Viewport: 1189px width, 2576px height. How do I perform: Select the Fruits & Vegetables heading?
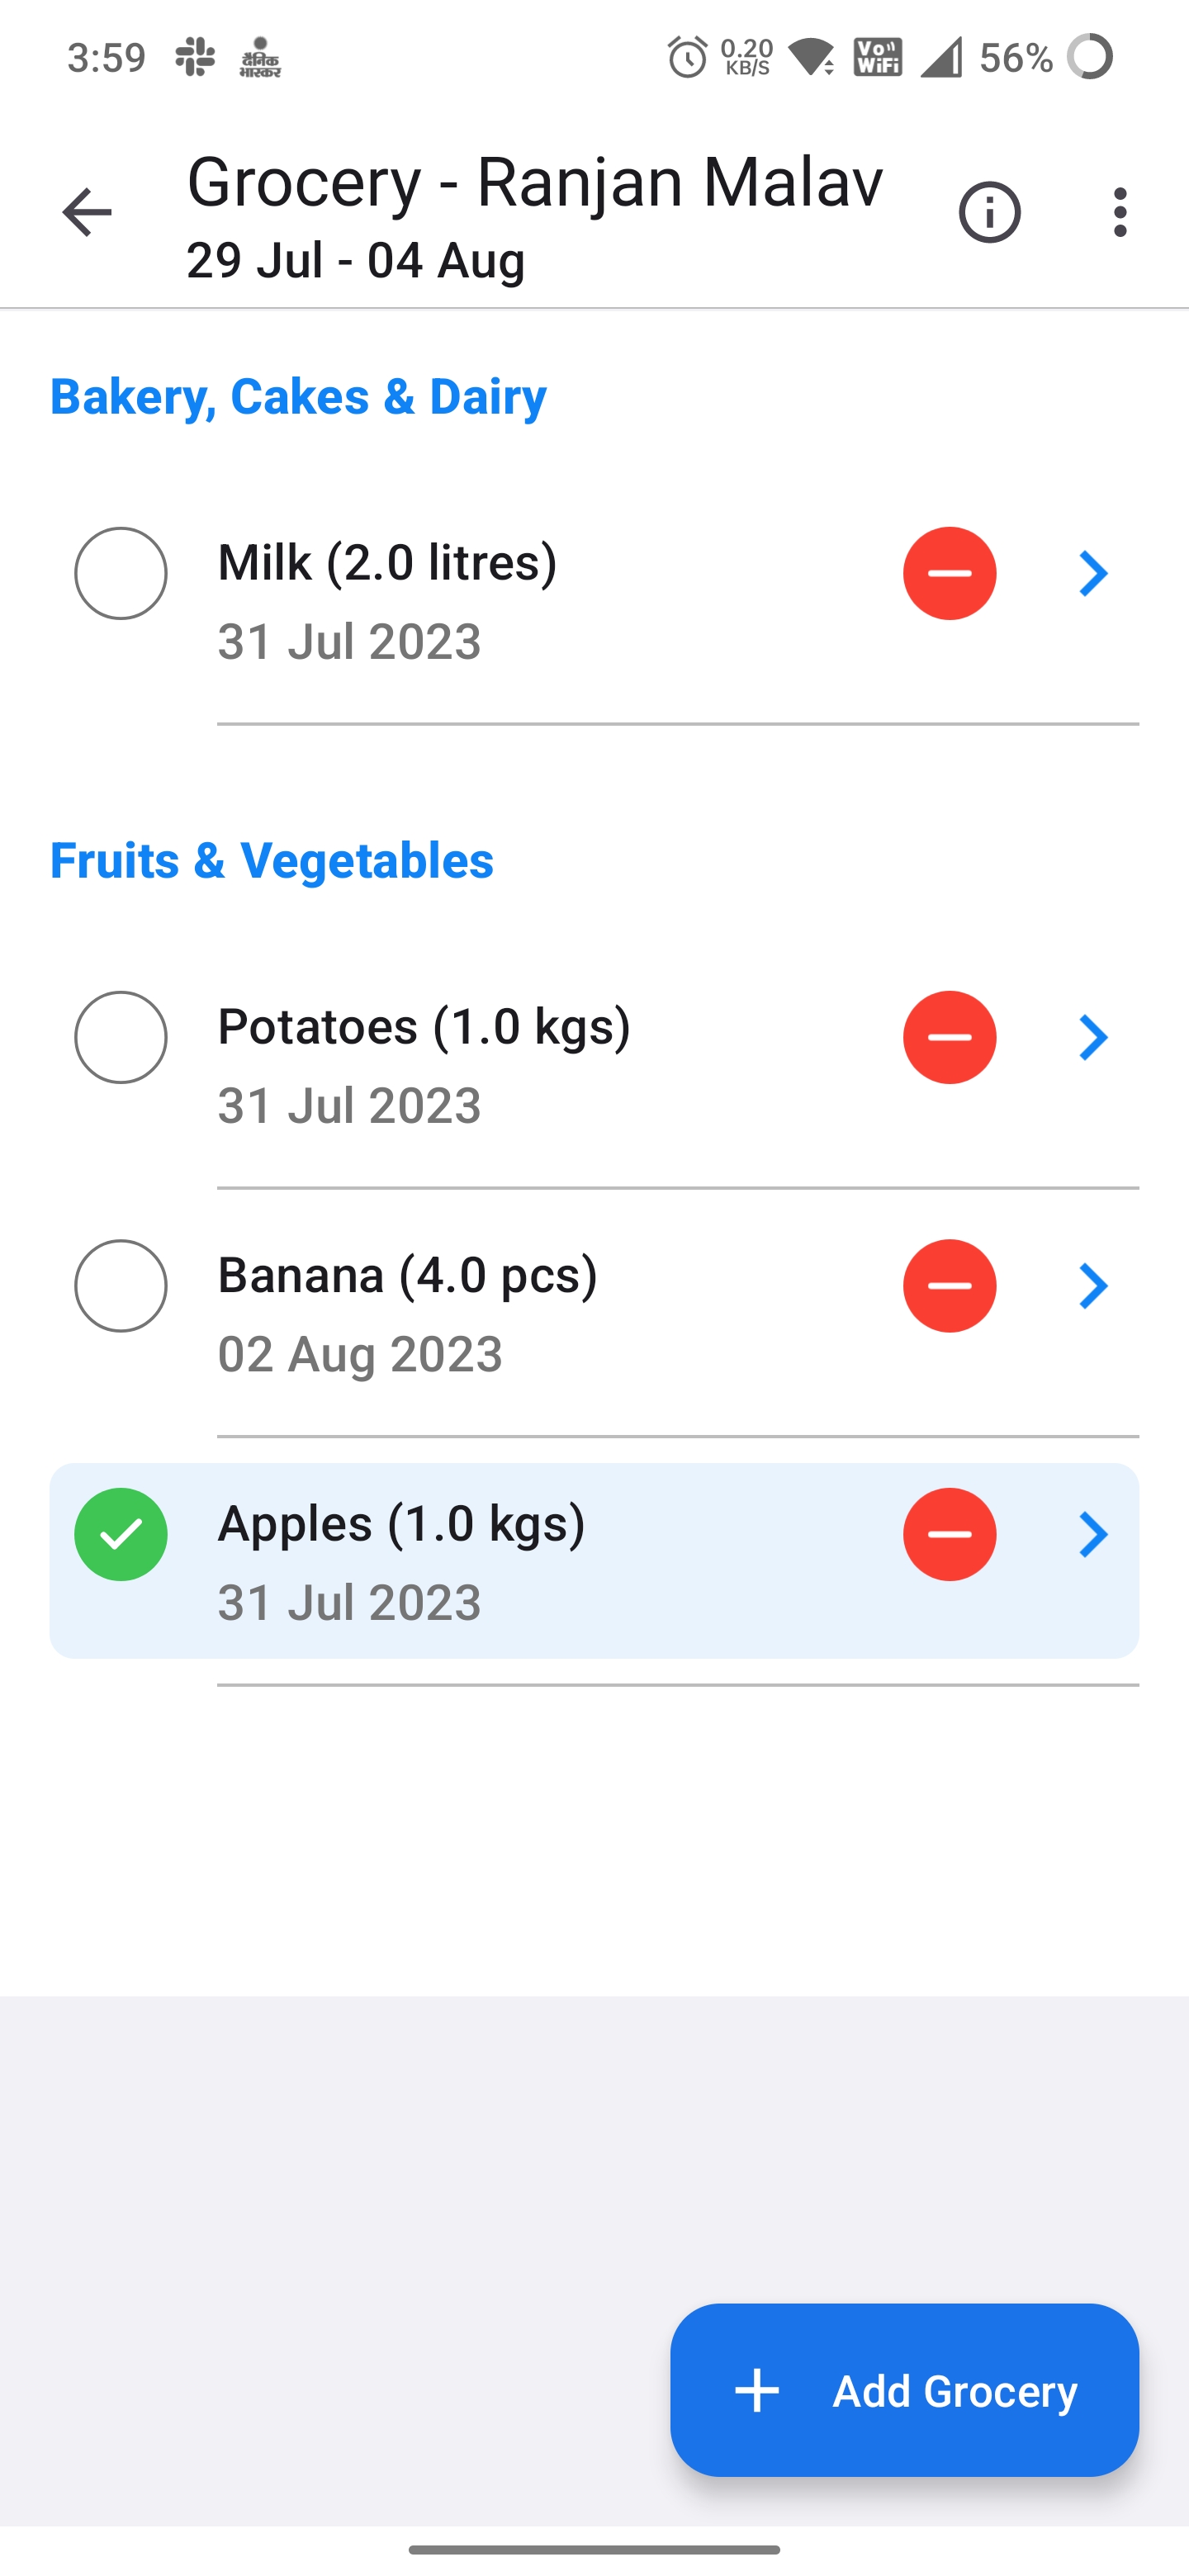(x=272, y=861)
